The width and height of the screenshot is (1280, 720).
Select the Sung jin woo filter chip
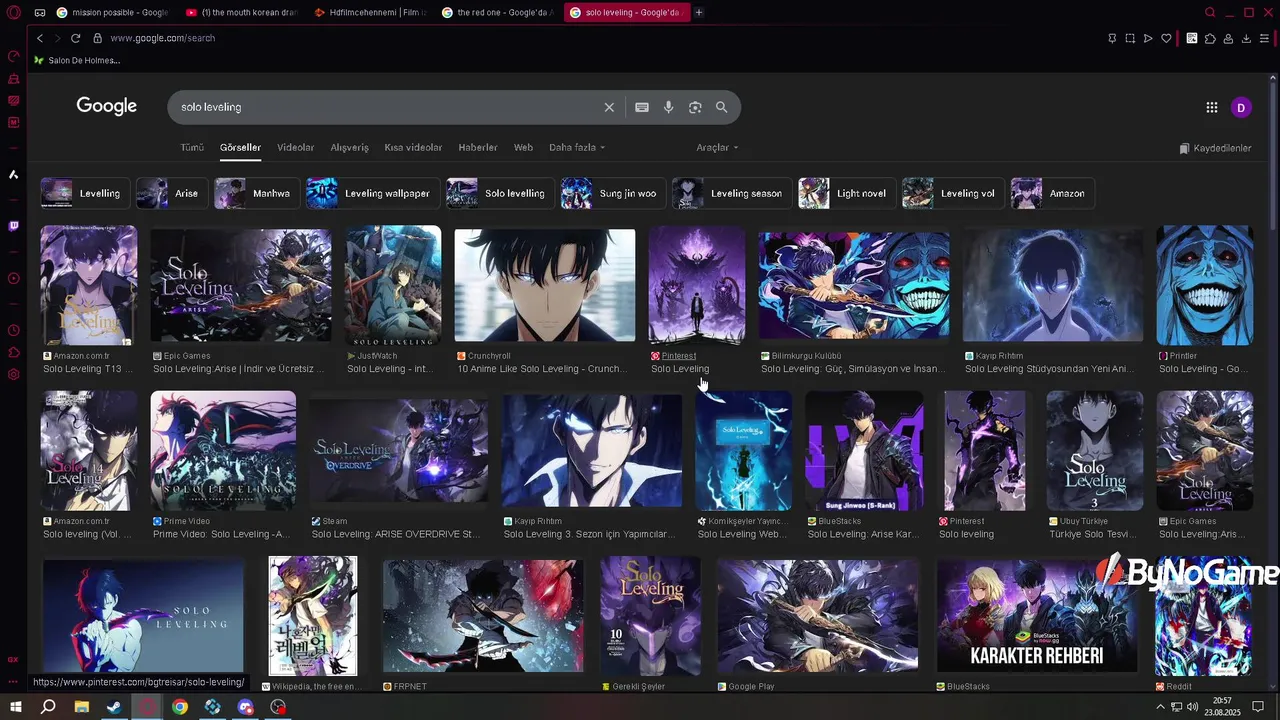click(613, 193)
